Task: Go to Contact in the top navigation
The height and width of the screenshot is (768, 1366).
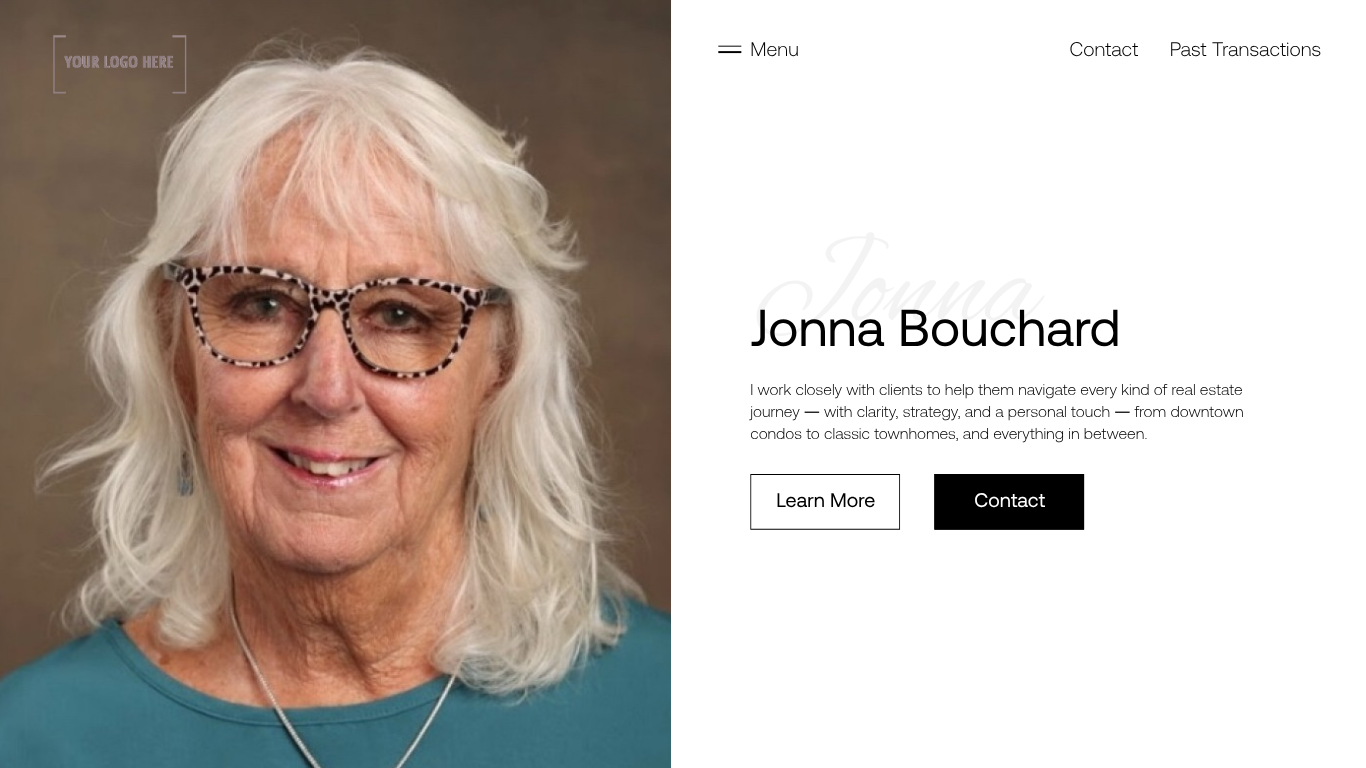Action: coord(1103,49)
